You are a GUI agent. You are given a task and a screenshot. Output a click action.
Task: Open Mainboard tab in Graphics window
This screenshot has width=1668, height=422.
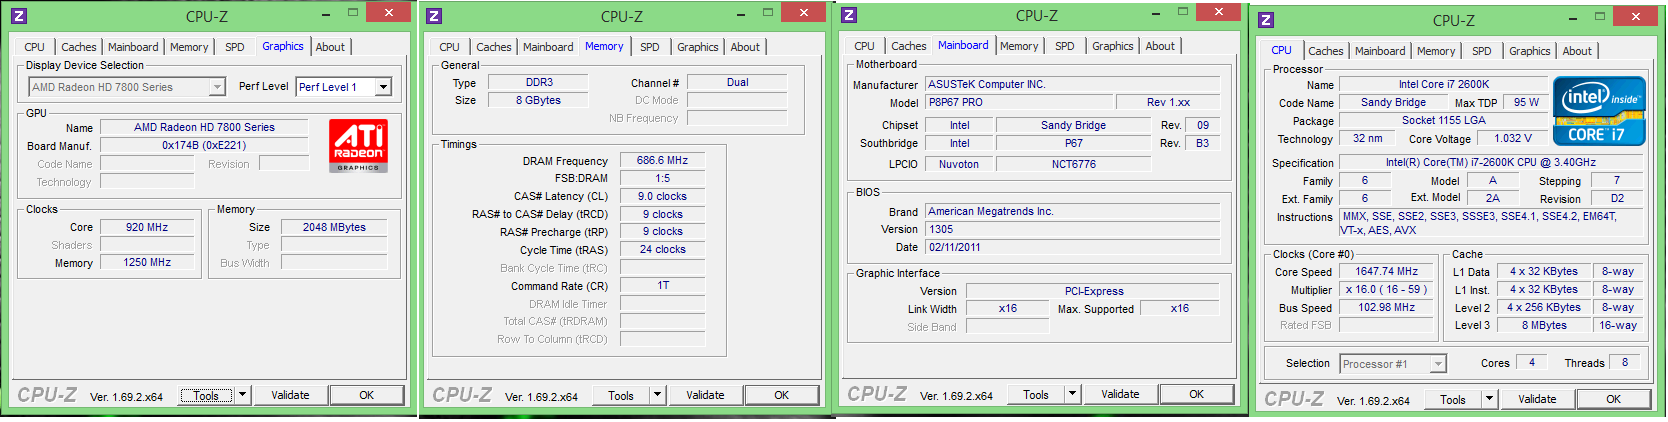133,47
